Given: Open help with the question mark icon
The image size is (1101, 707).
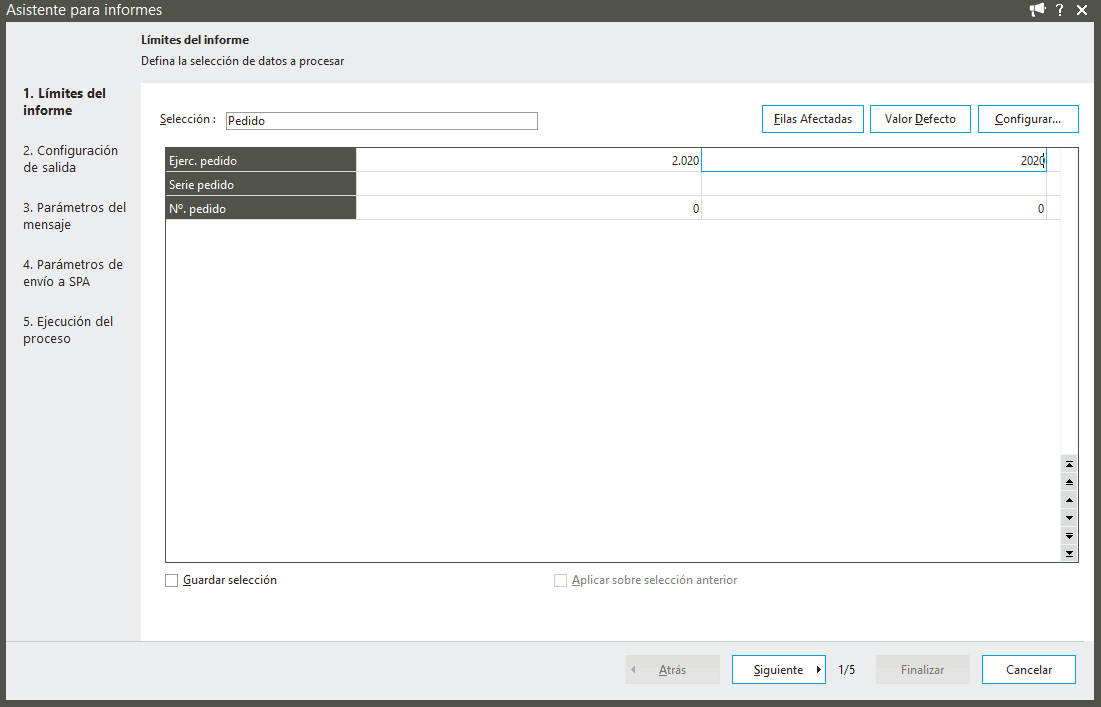Looking at the screenshot, I should click(1060, 10).
